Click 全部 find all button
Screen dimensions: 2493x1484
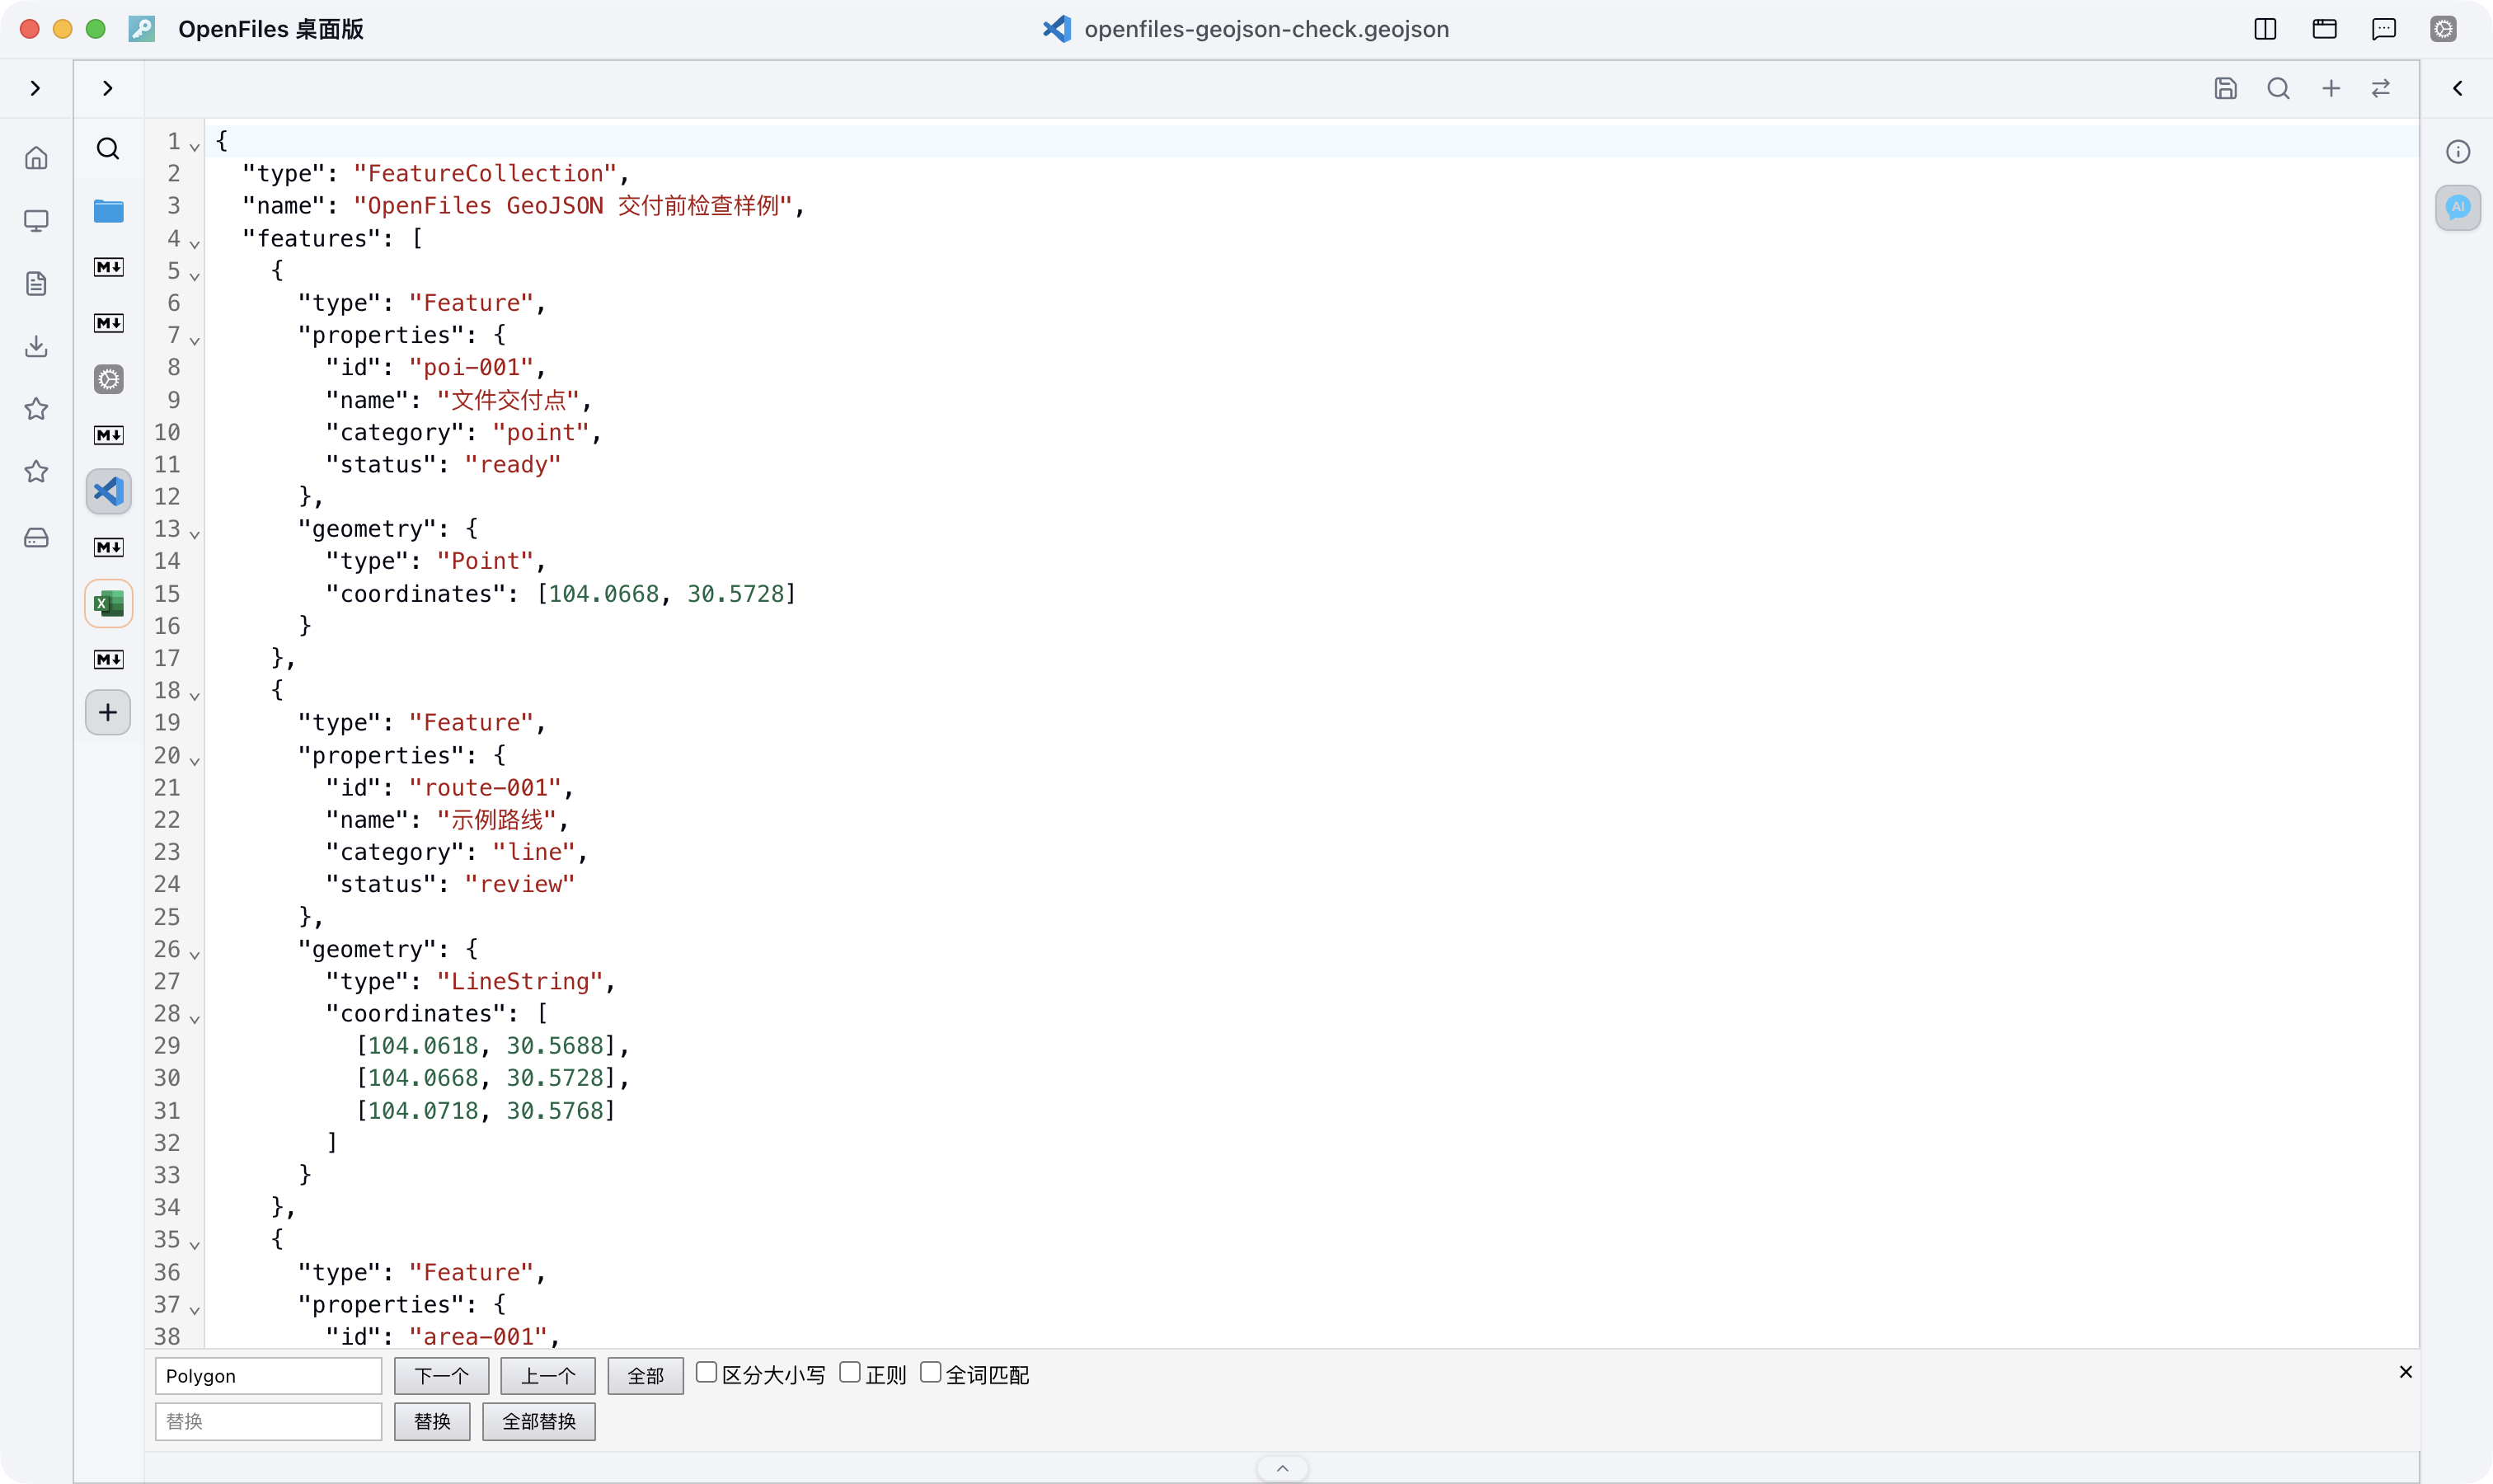point(645,1376)
